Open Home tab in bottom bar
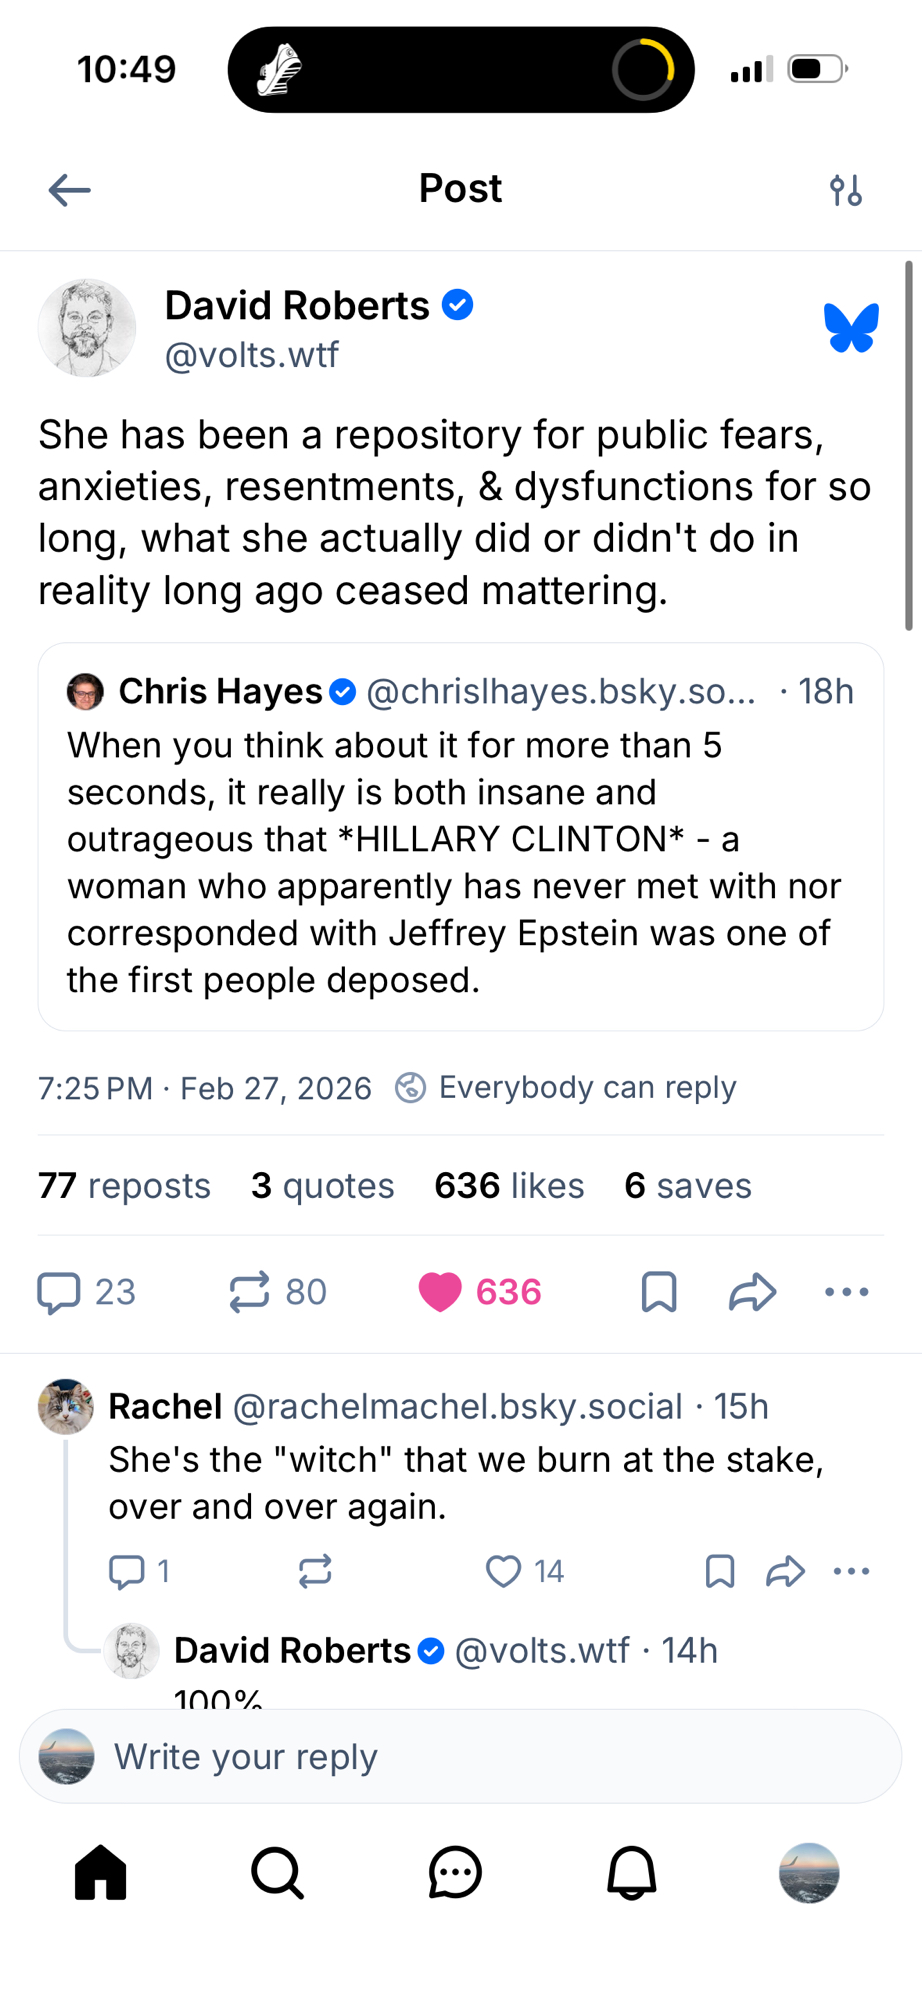The image size is (922, 2000). click(x=101, y=1872)
